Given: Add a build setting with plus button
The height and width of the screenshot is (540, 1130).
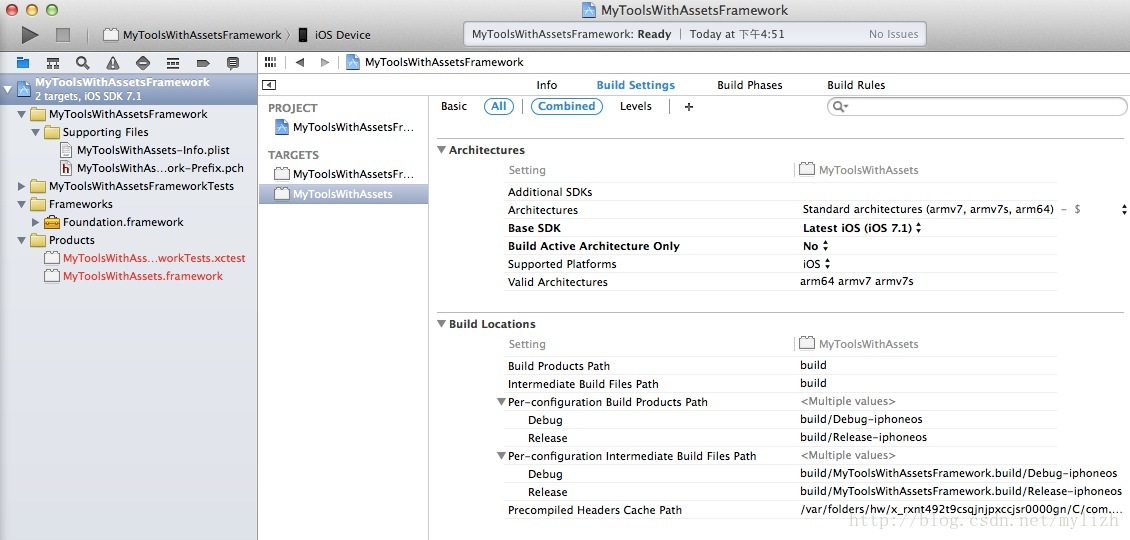Looking at the screenshot, I should pyautogui.click(x=689, y=107).
